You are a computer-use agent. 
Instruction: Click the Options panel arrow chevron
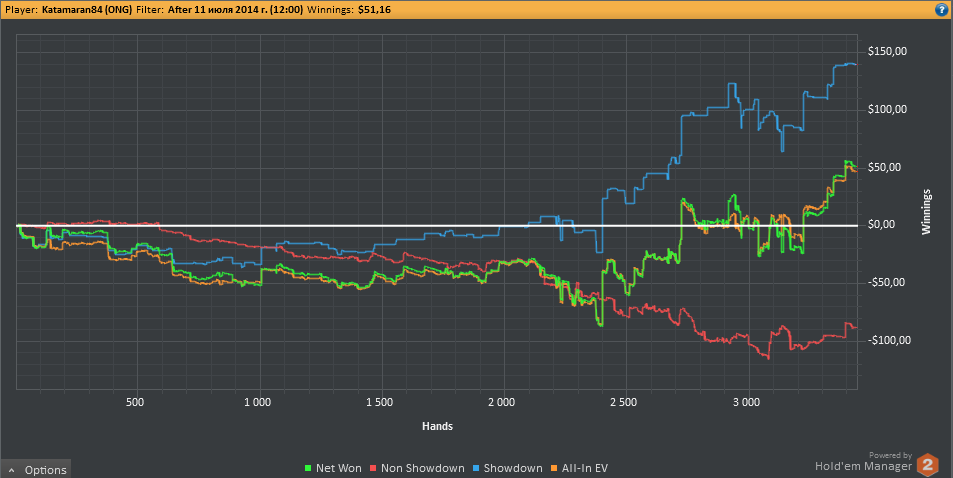pyautogui.click(x=12, y=470)
